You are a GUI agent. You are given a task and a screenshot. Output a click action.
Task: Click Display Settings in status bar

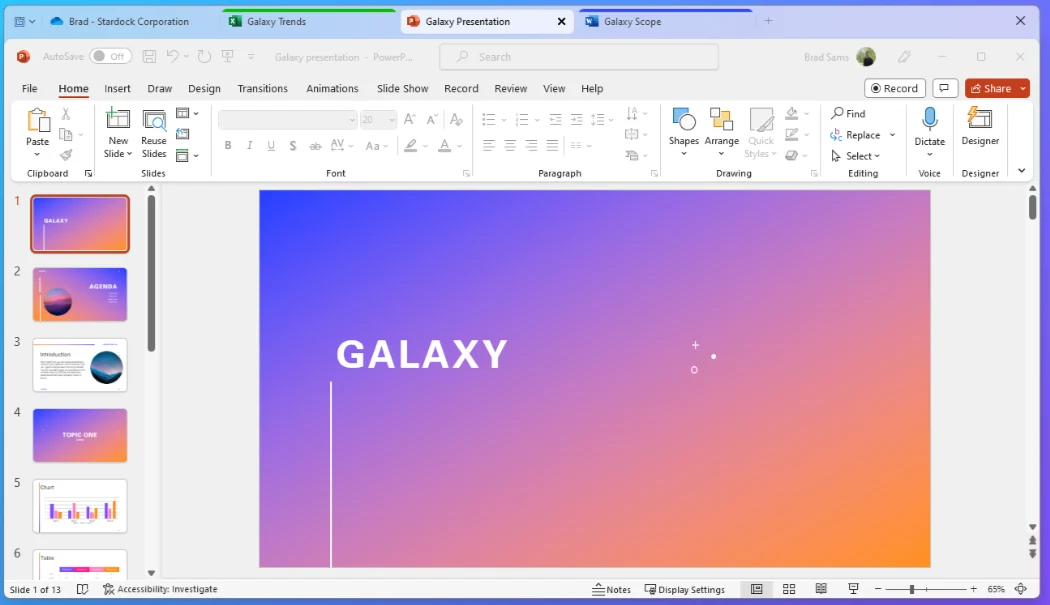point(684,590)
